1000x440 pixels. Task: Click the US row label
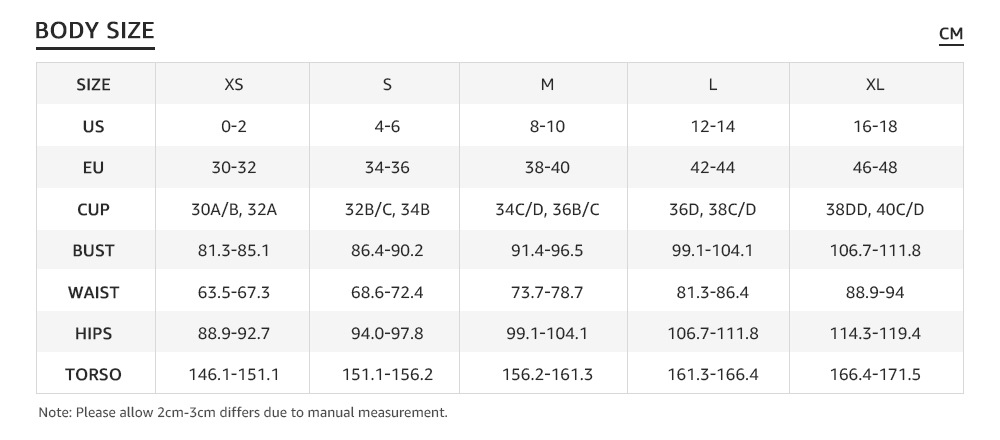click(93, 127)
